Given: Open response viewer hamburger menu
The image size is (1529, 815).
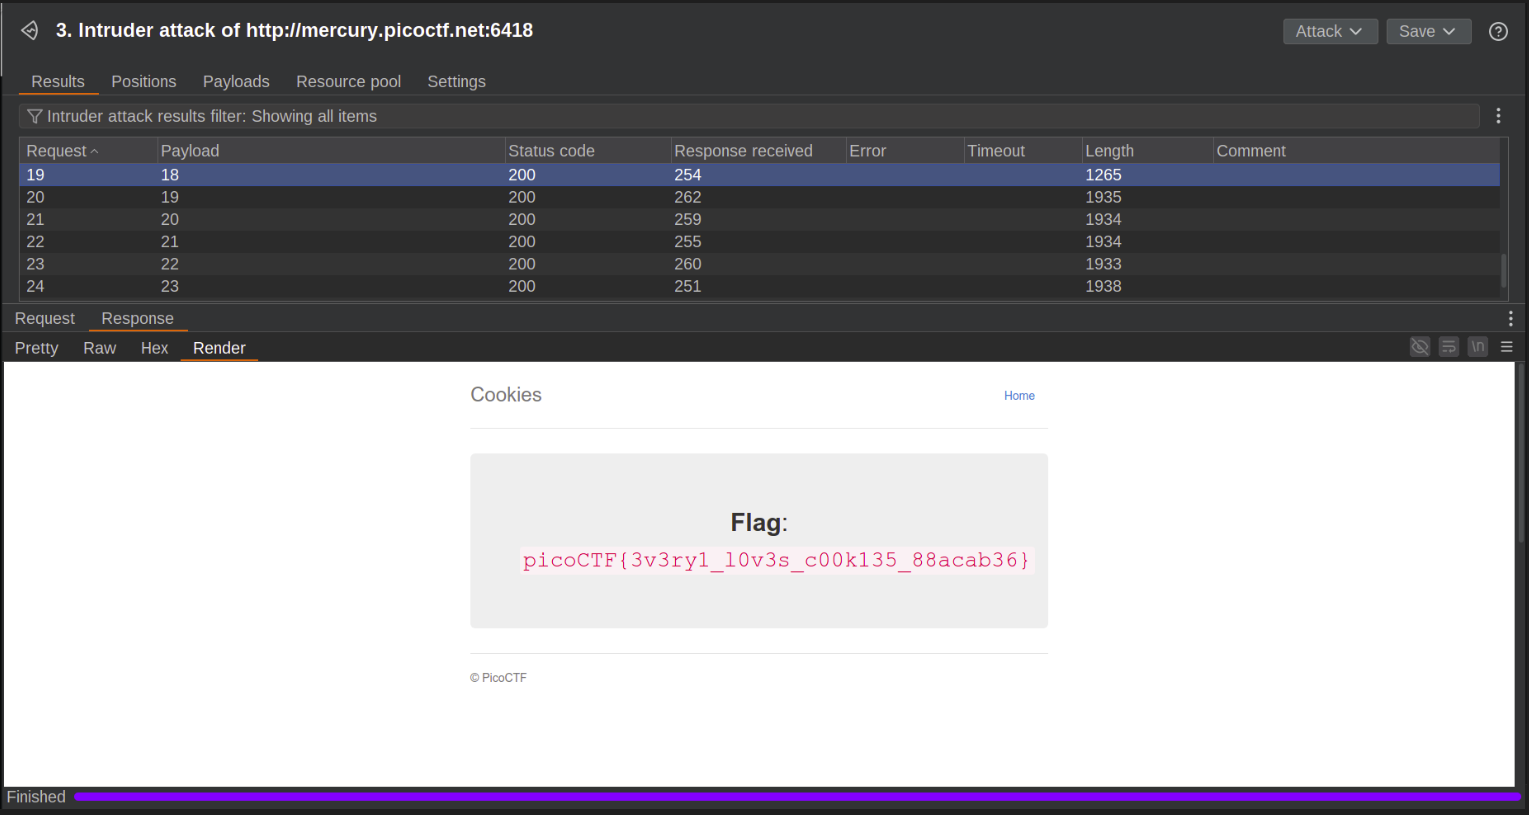Looking at the screenshot, I should click(x=1506, y=347).
